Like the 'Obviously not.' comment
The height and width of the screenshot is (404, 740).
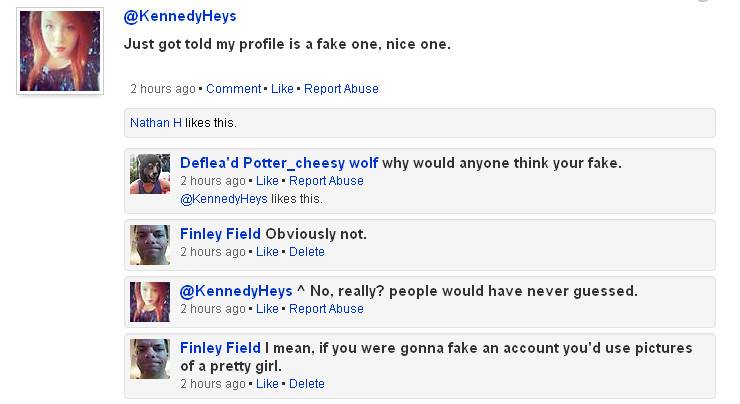click(267, 252)
